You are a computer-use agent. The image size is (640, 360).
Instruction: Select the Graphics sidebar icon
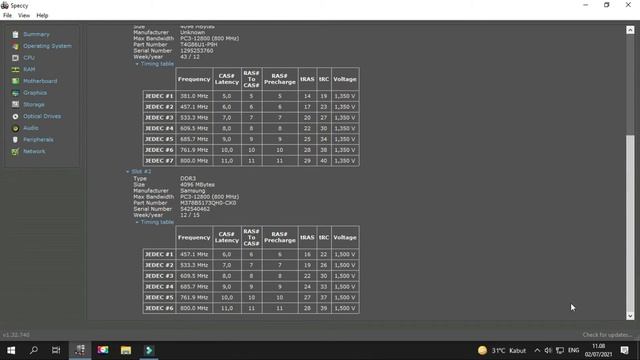tap(15, 93)
